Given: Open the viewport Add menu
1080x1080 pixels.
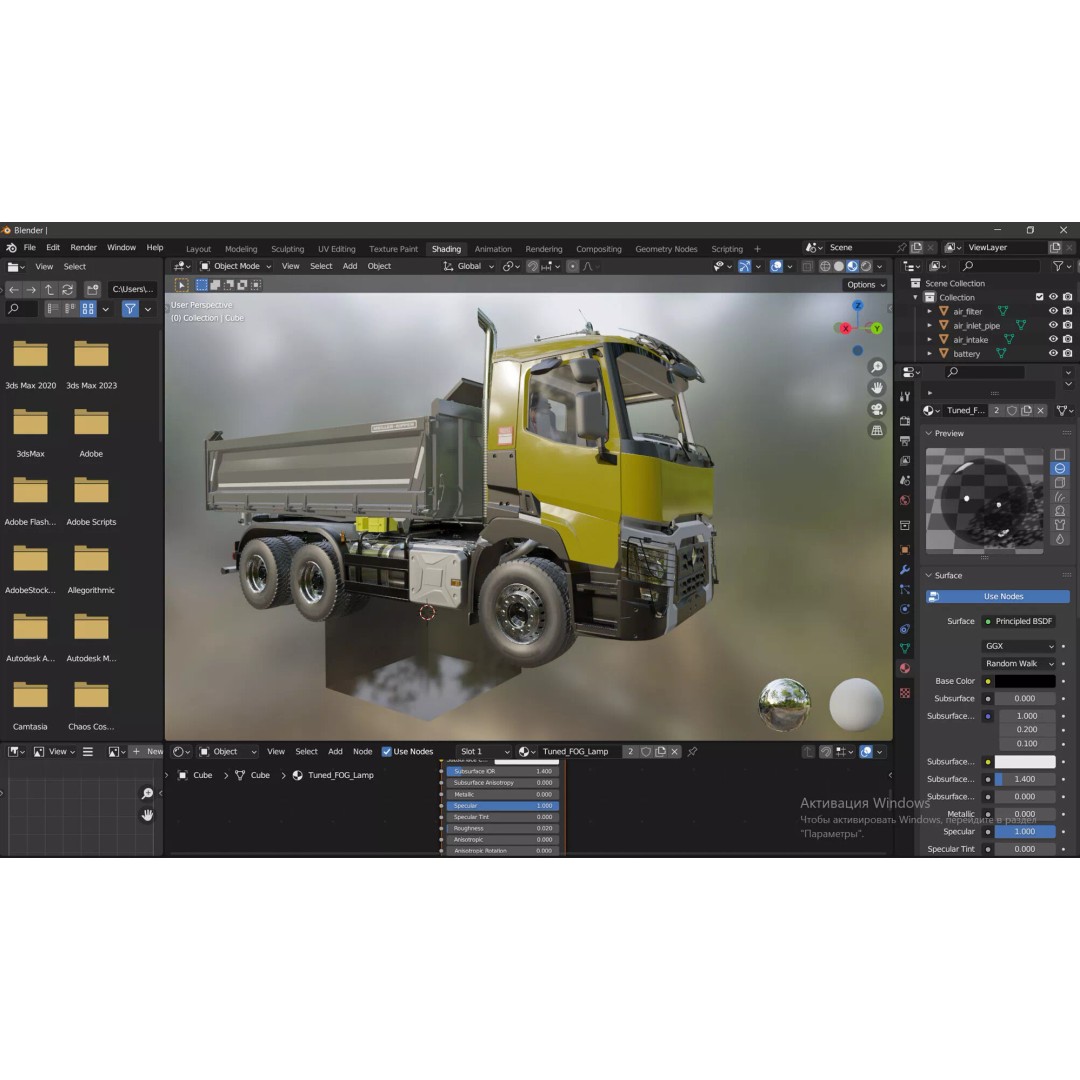Looking at the screenshot, I should (350, 267).
